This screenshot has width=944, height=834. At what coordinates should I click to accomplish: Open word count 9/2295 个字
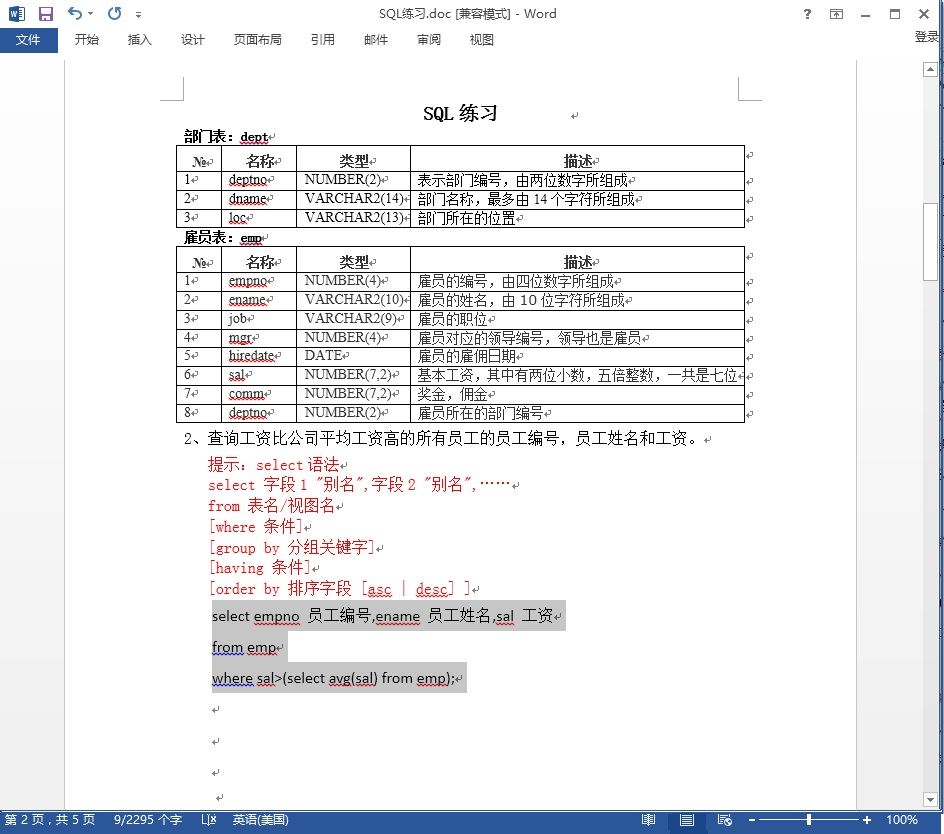tap(148, 820)
